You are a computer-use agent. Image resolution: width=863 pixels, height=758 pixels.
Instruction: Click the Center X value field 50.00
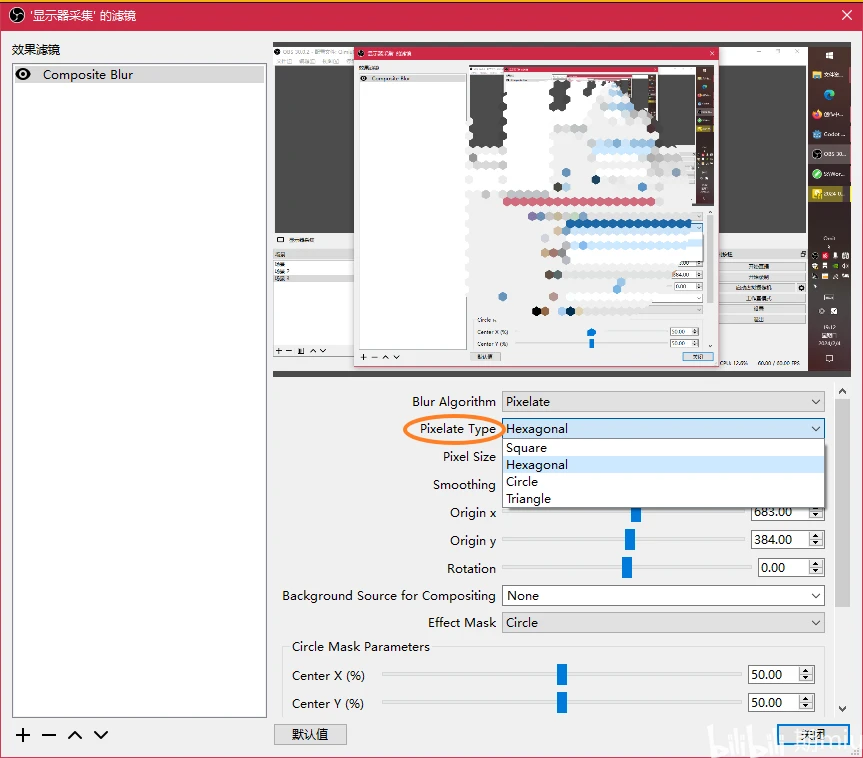[x=773, y=674]
